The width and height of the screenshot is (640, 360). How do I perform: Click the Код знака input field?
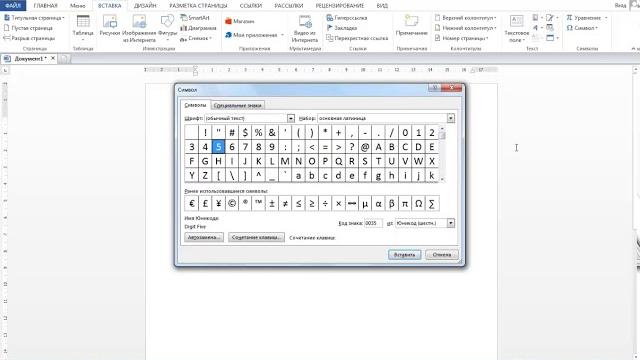pos(373,223)
